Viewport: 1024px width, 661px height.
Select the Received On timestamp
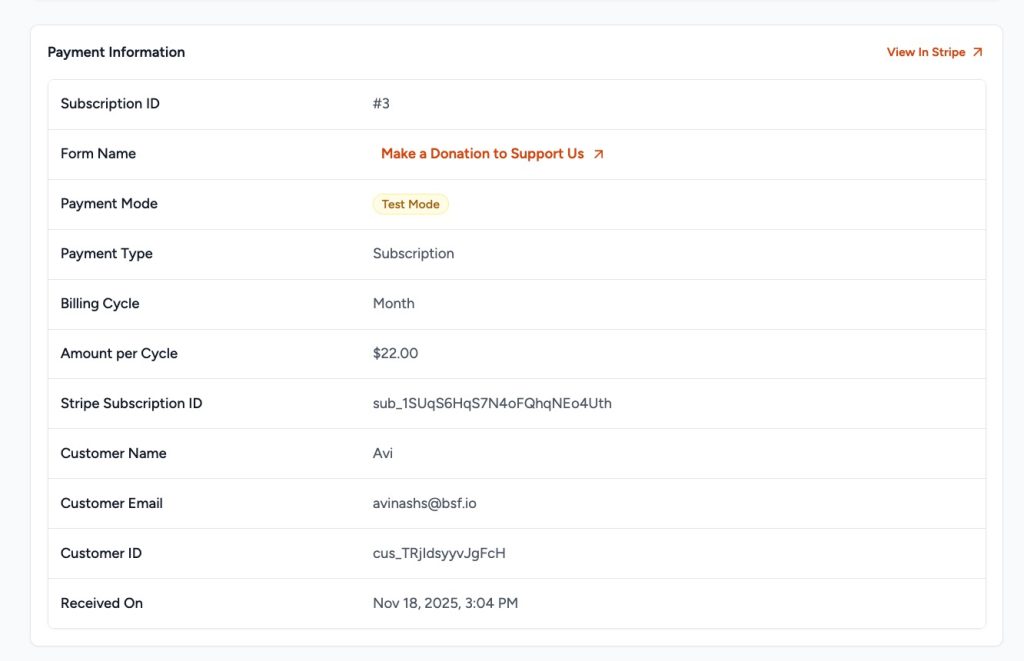[443, 603]
